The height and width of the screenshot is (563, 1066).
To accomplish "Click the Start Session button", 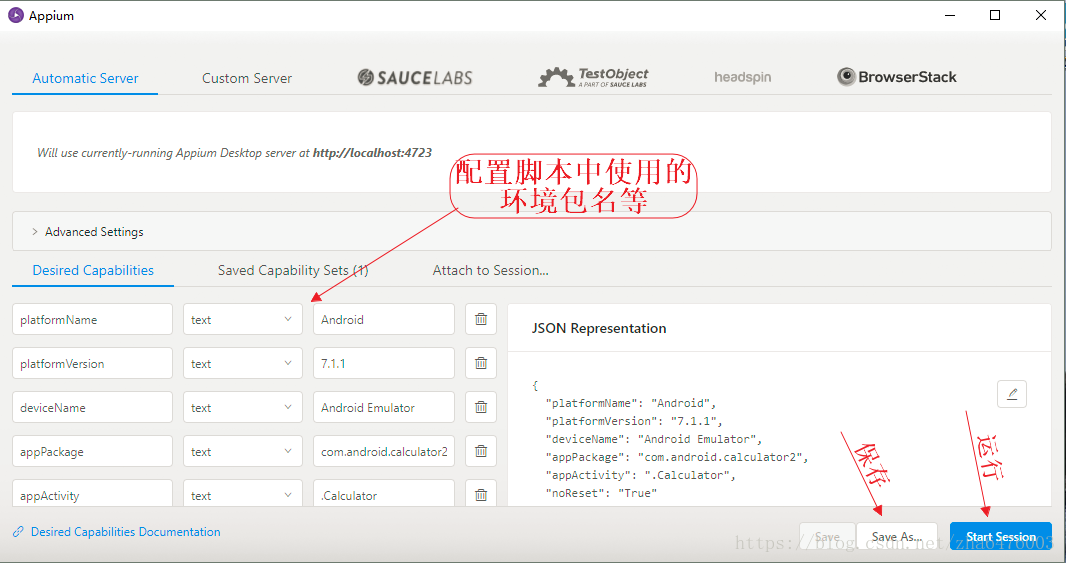I will click(x=1001, y=536).
